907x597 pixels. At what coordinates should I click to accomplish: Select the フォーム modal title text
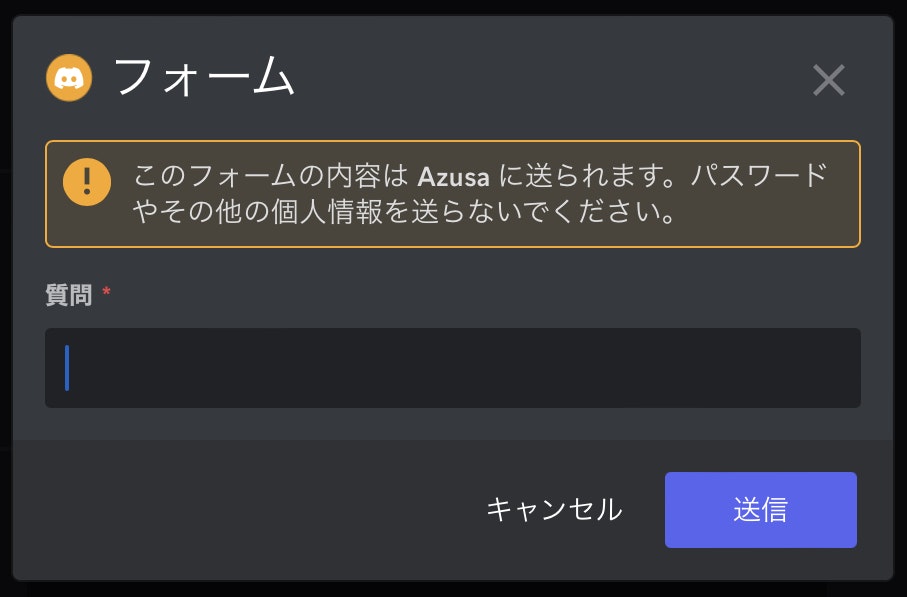pos(204,78)
